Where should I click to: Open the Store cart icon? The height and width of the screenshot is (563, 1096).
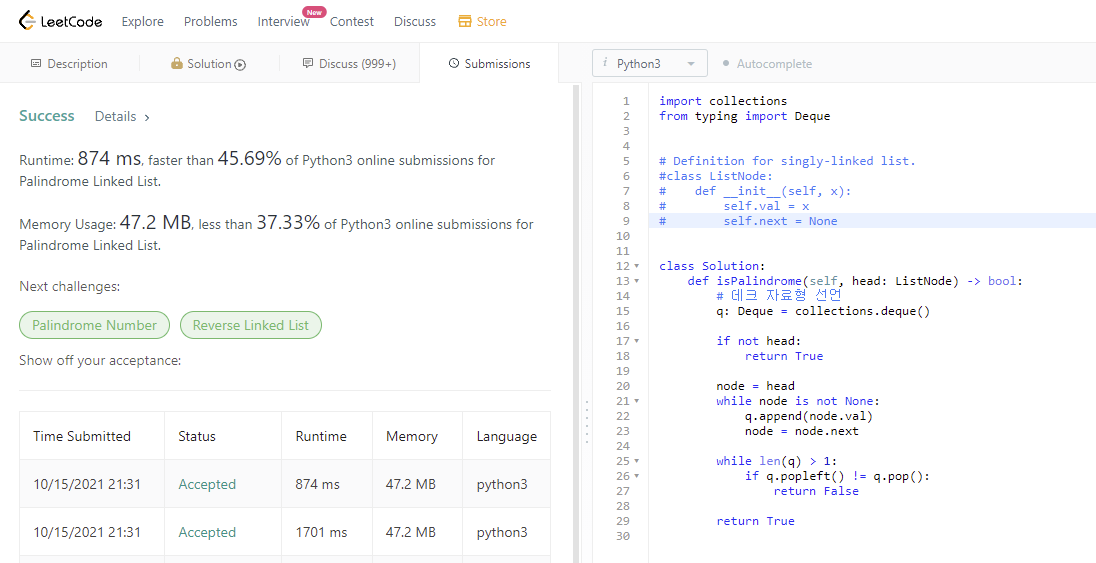tap(465, 22)
